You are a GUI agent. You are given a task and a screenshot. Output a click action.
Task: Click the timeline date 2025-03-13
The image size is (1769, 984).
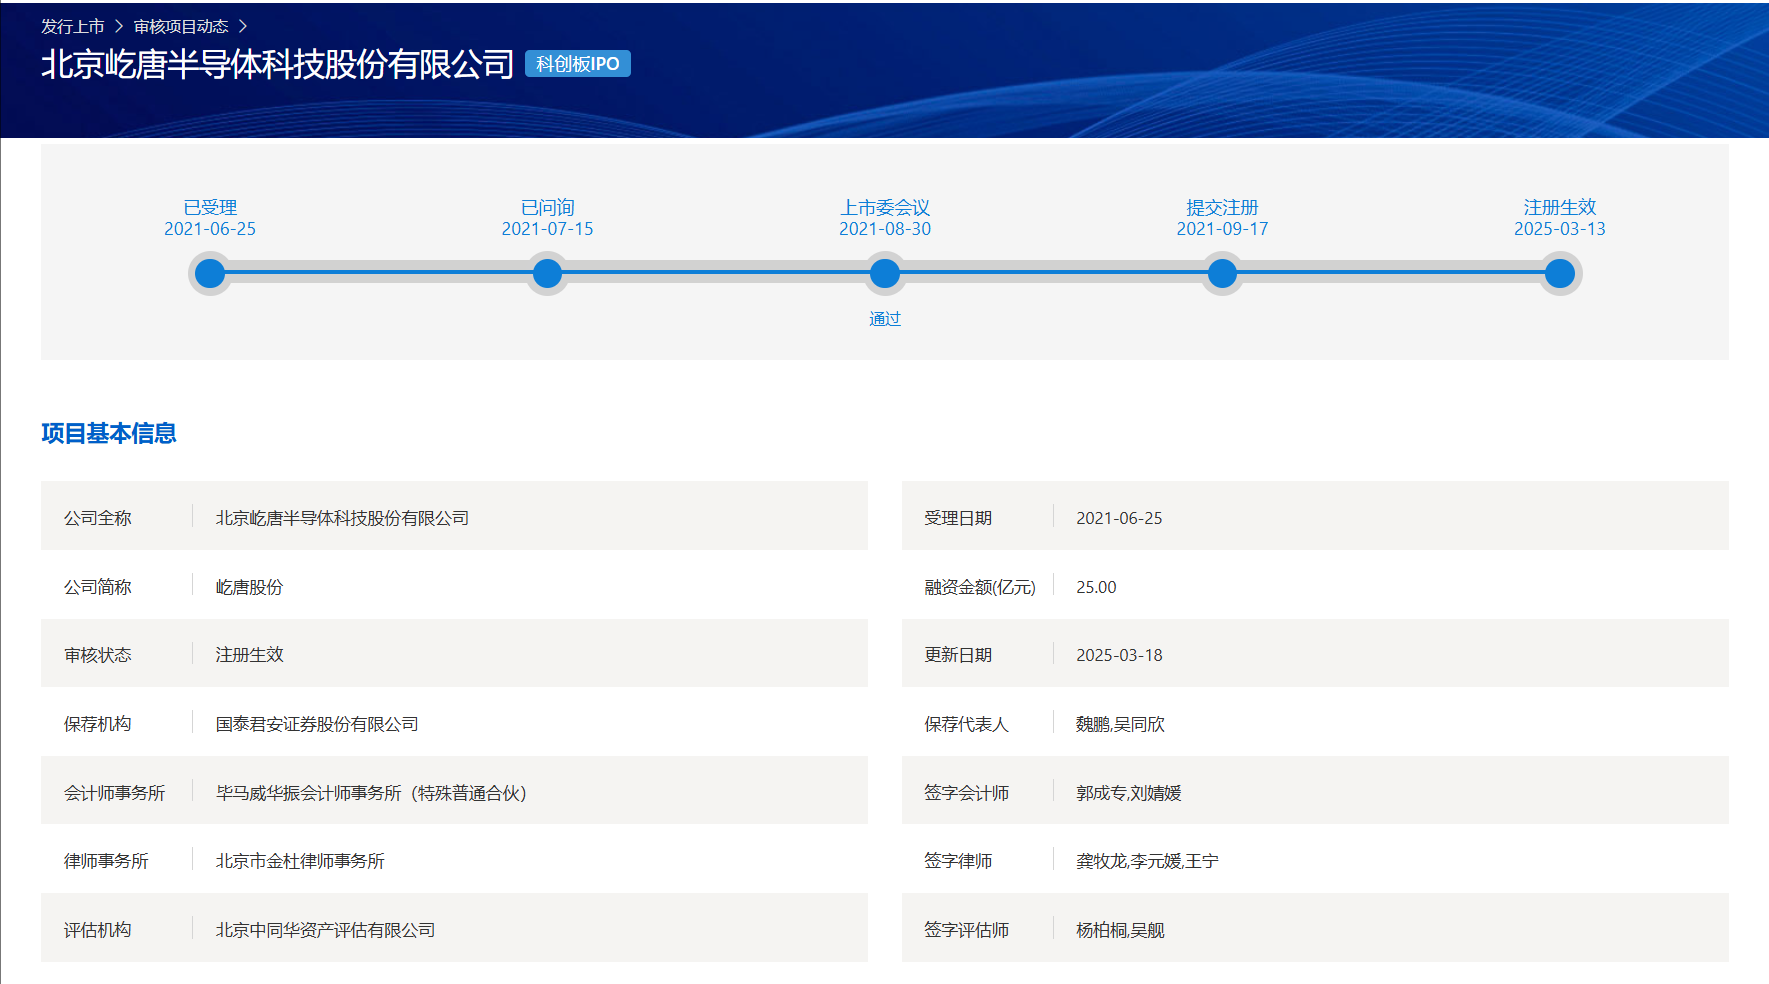(1559, 229)
